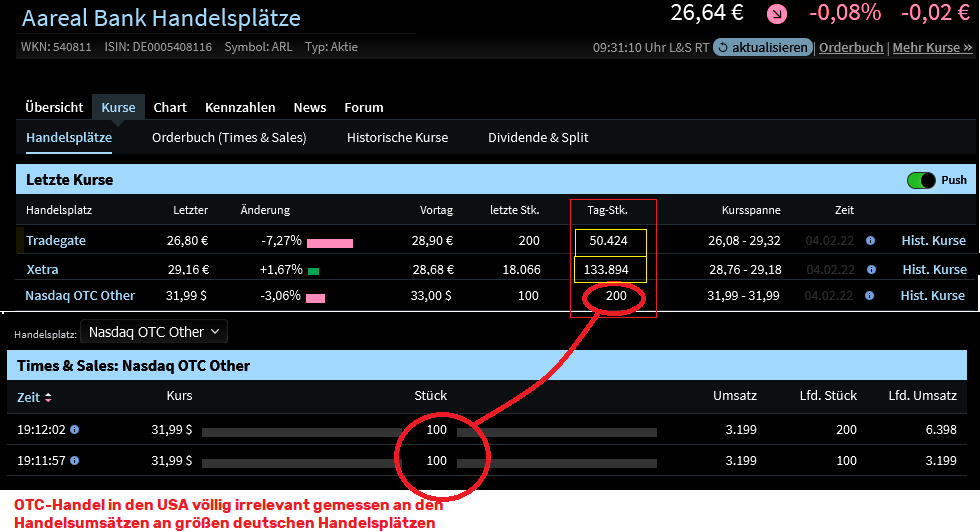Click the ISIN DE0005408116 text
The width and height of the screenshot is (980, 532).
tap(158, 47)
